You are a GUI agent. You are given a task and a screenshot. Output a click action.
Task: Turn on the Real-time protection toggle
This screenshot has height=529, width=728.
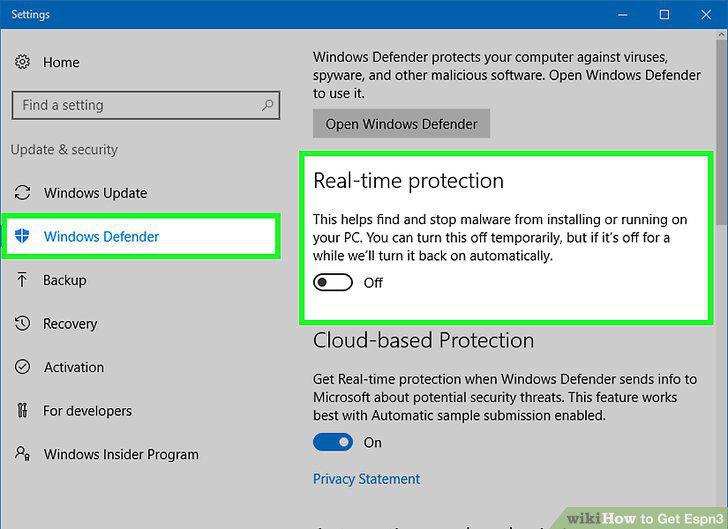(x=332, y=282)
